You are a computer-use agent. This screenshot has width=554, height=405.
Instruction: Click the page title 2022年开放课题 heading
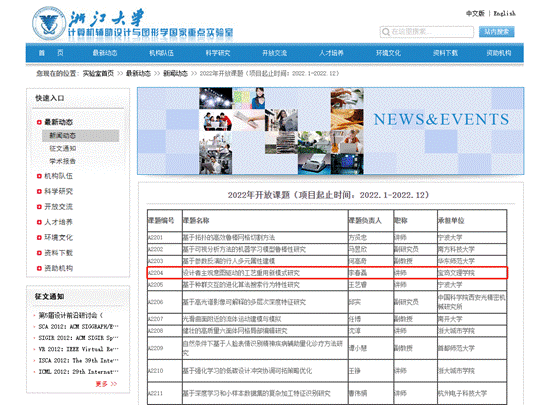tap(328, 195)
